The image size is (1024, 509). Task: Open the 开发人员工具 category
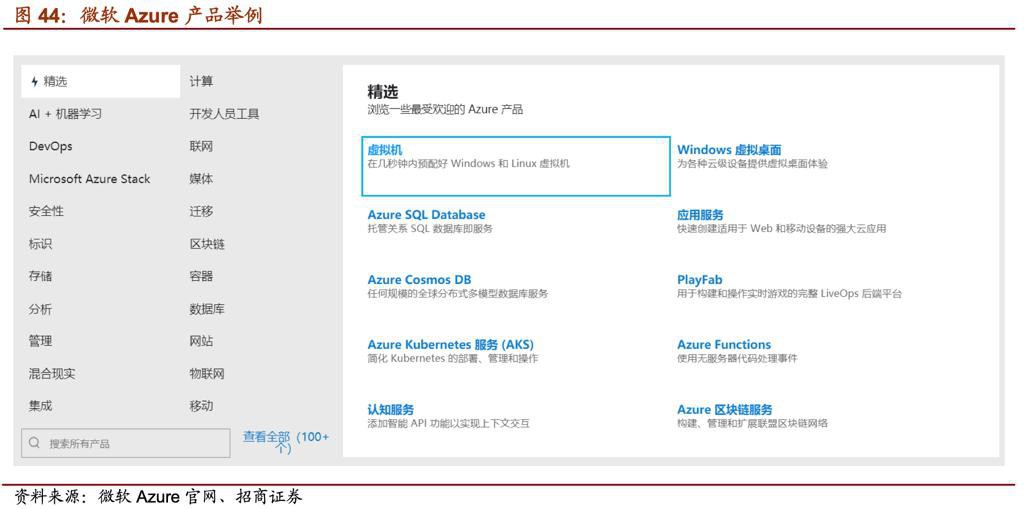(225, 114)
